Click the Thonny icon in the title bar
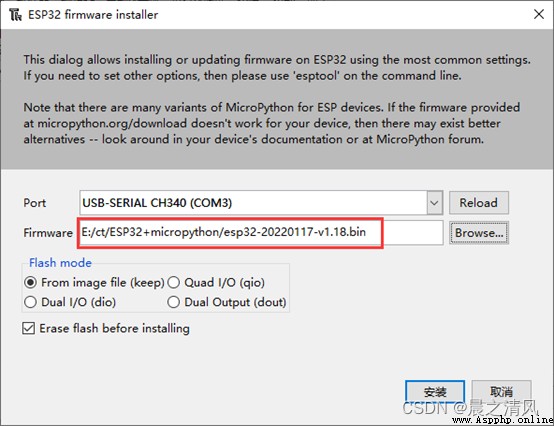 pyautogui.click(x=15, y=15)
